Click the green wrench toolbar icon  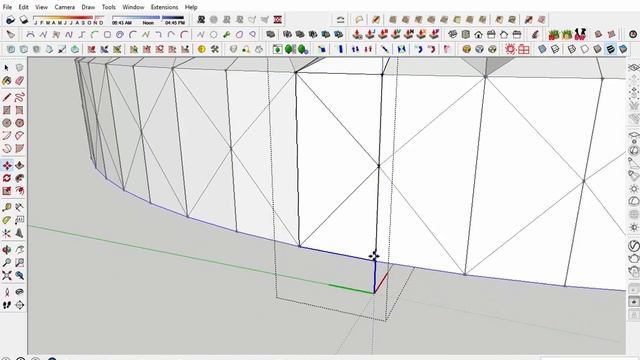point(227,34)
